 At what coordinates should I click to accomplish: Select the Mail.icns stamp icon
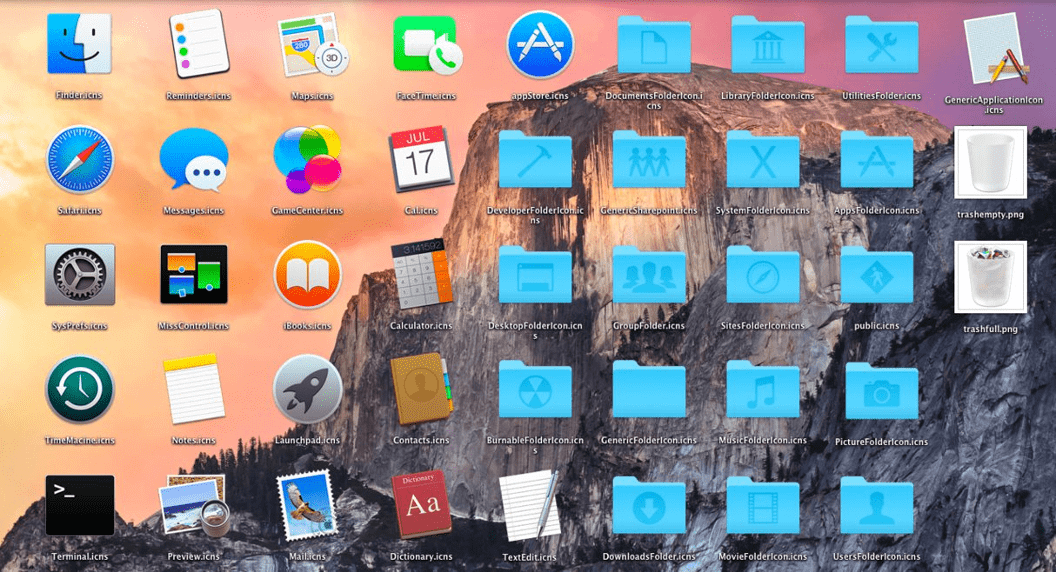(x=307, y=505)
